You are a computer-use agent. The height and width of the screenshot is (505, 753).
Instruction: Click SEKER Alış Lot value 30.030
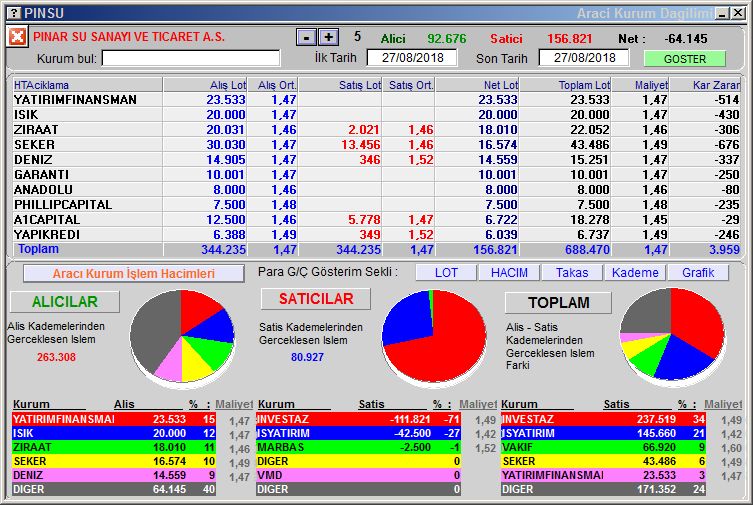click(x=226, y=144)
